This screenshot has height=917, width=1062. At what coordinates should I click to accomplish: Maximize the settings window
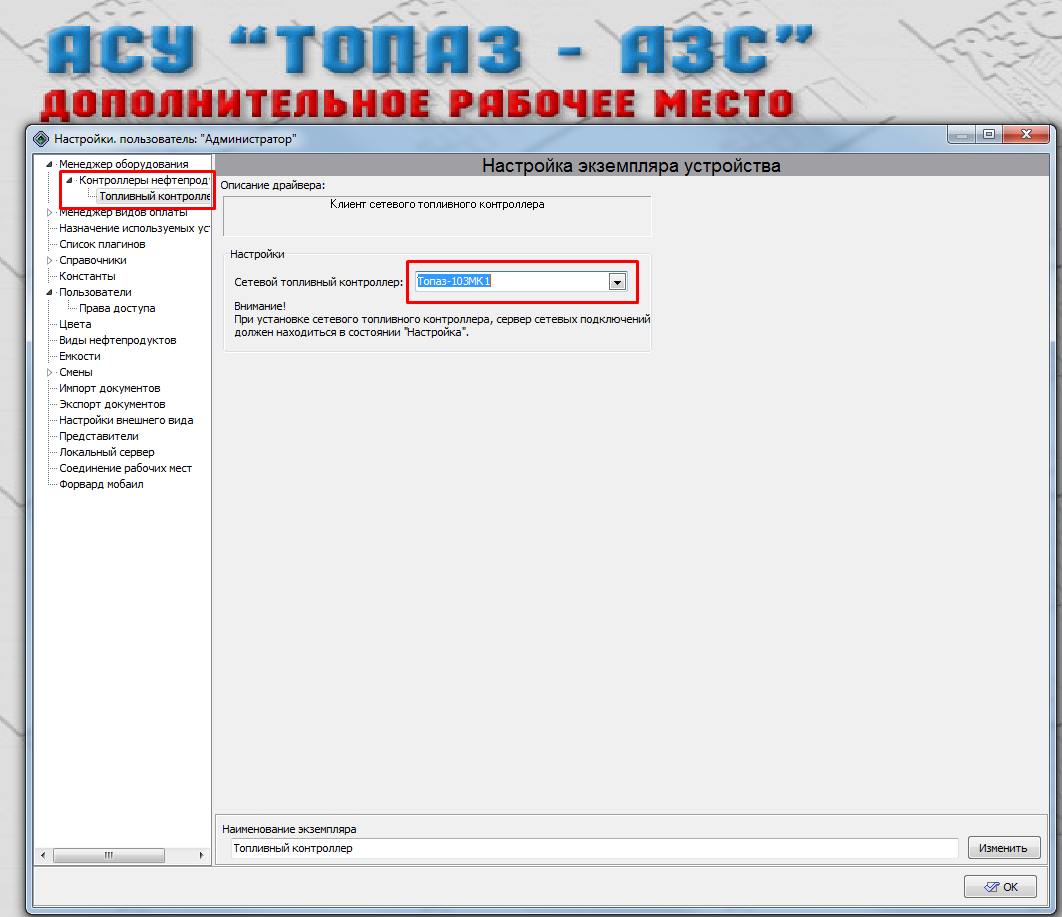point(989,135)
